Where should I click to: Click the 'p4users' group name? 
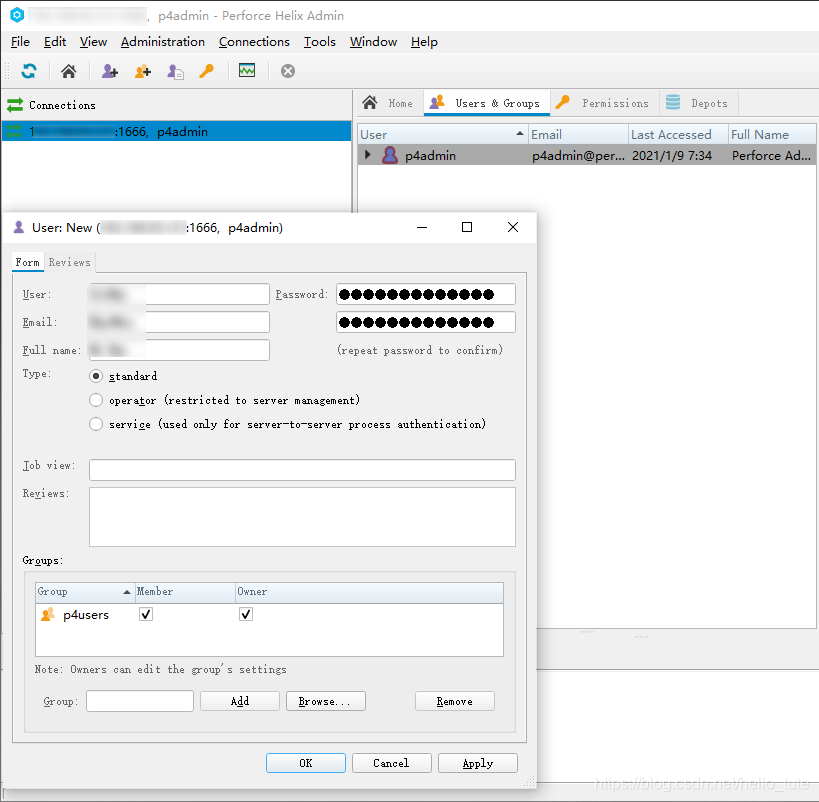point(86,614)
